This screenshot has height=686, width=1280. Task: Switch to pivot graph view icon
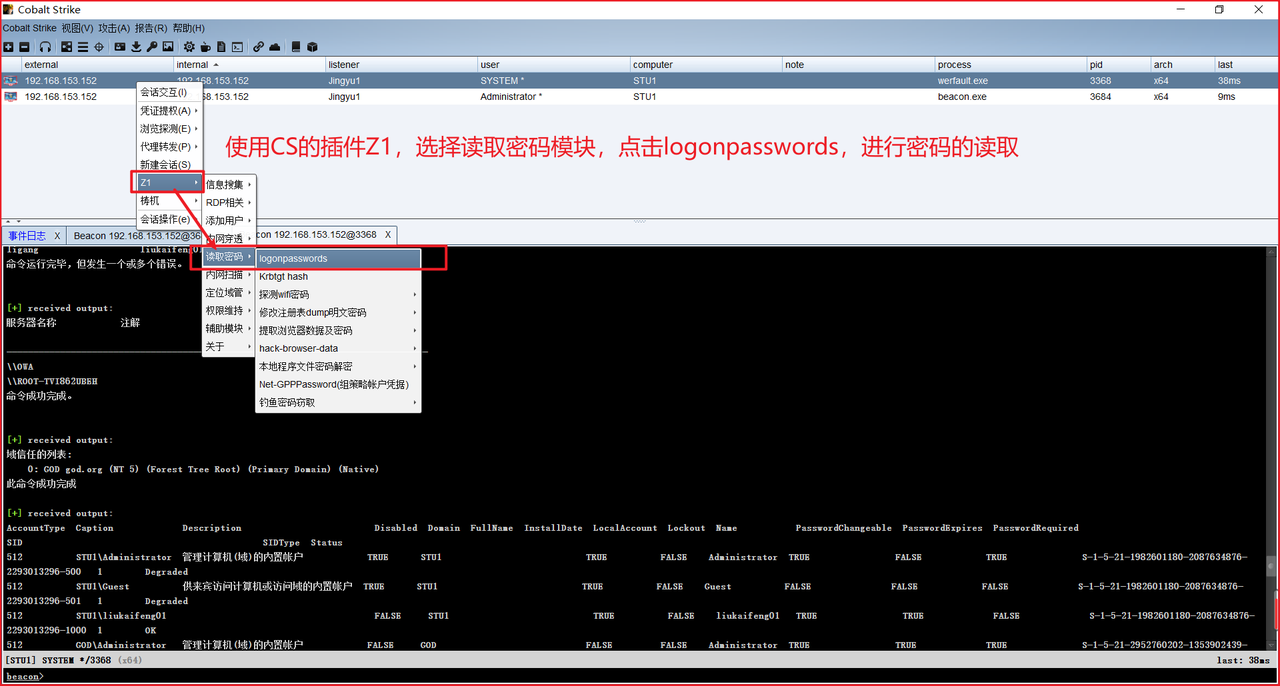[x=67, y=47]
